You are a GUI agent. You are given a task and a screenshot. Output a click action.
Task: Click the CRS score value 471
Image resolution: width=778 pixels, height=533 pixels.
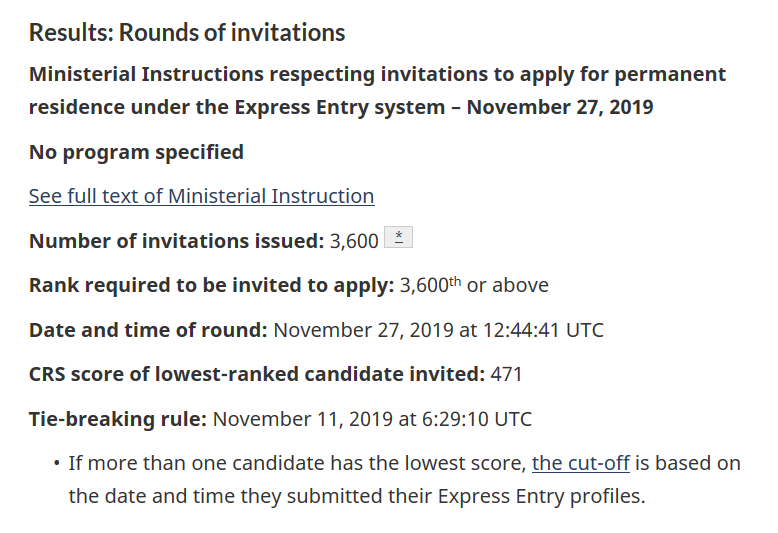(506, 374)
